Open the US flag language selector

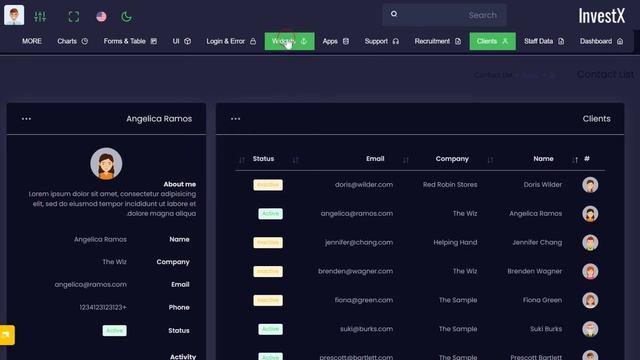pyautogui.click(x=101, y=17)
